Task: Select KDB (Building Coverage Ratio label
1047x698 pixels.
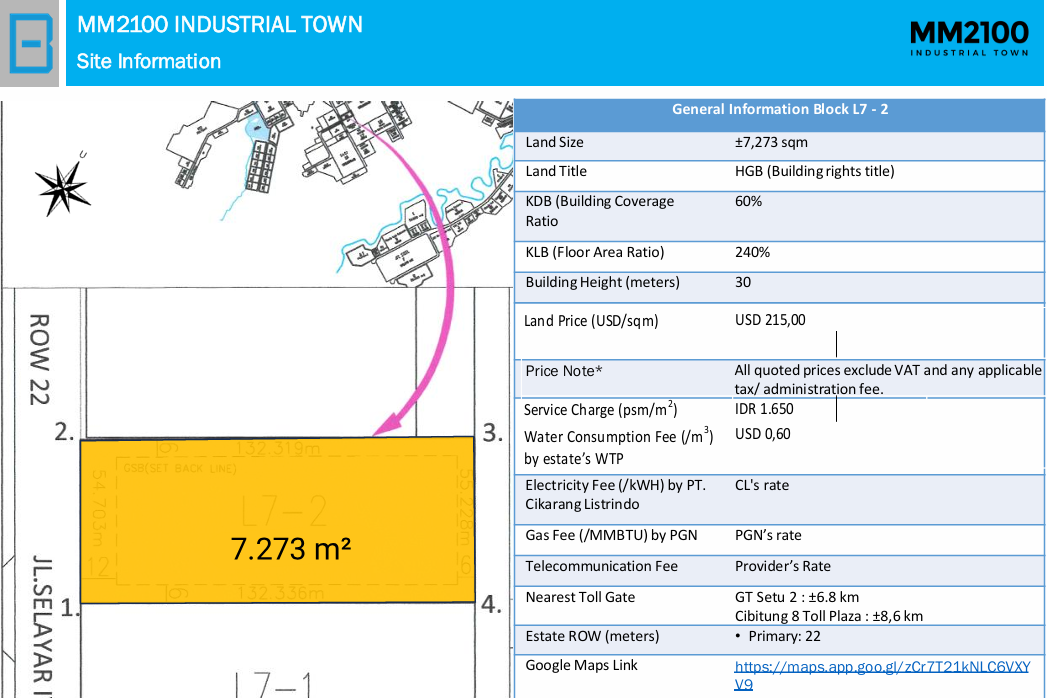Action: [x=600, y=211]
